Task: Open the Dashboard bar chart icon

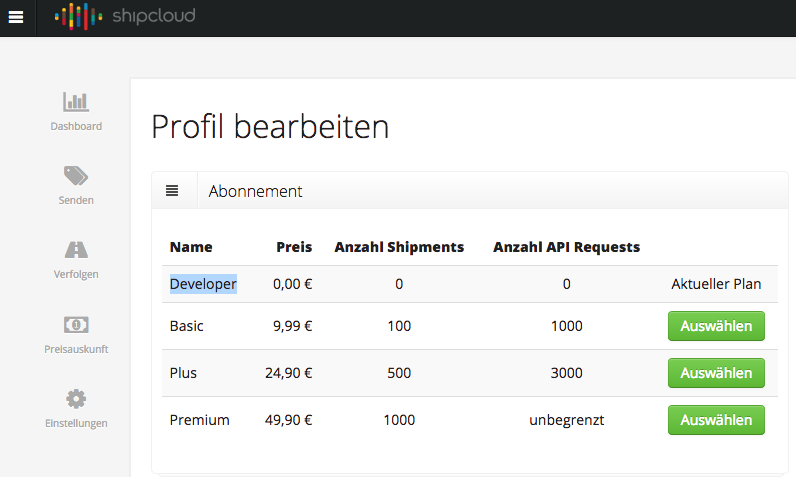Action: coord(76,102)
